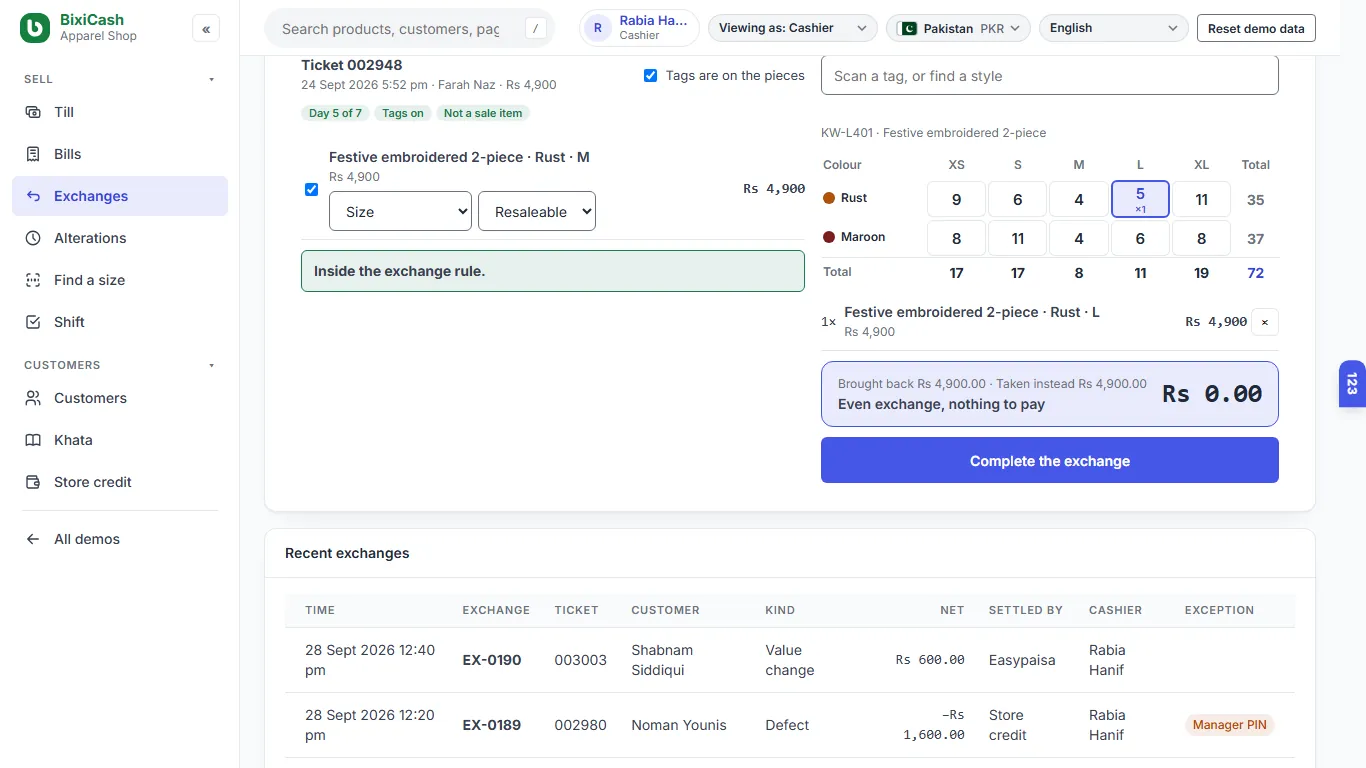
Task: Click the Exchanges return-arrow icon
Action: [x=33, y=196]
